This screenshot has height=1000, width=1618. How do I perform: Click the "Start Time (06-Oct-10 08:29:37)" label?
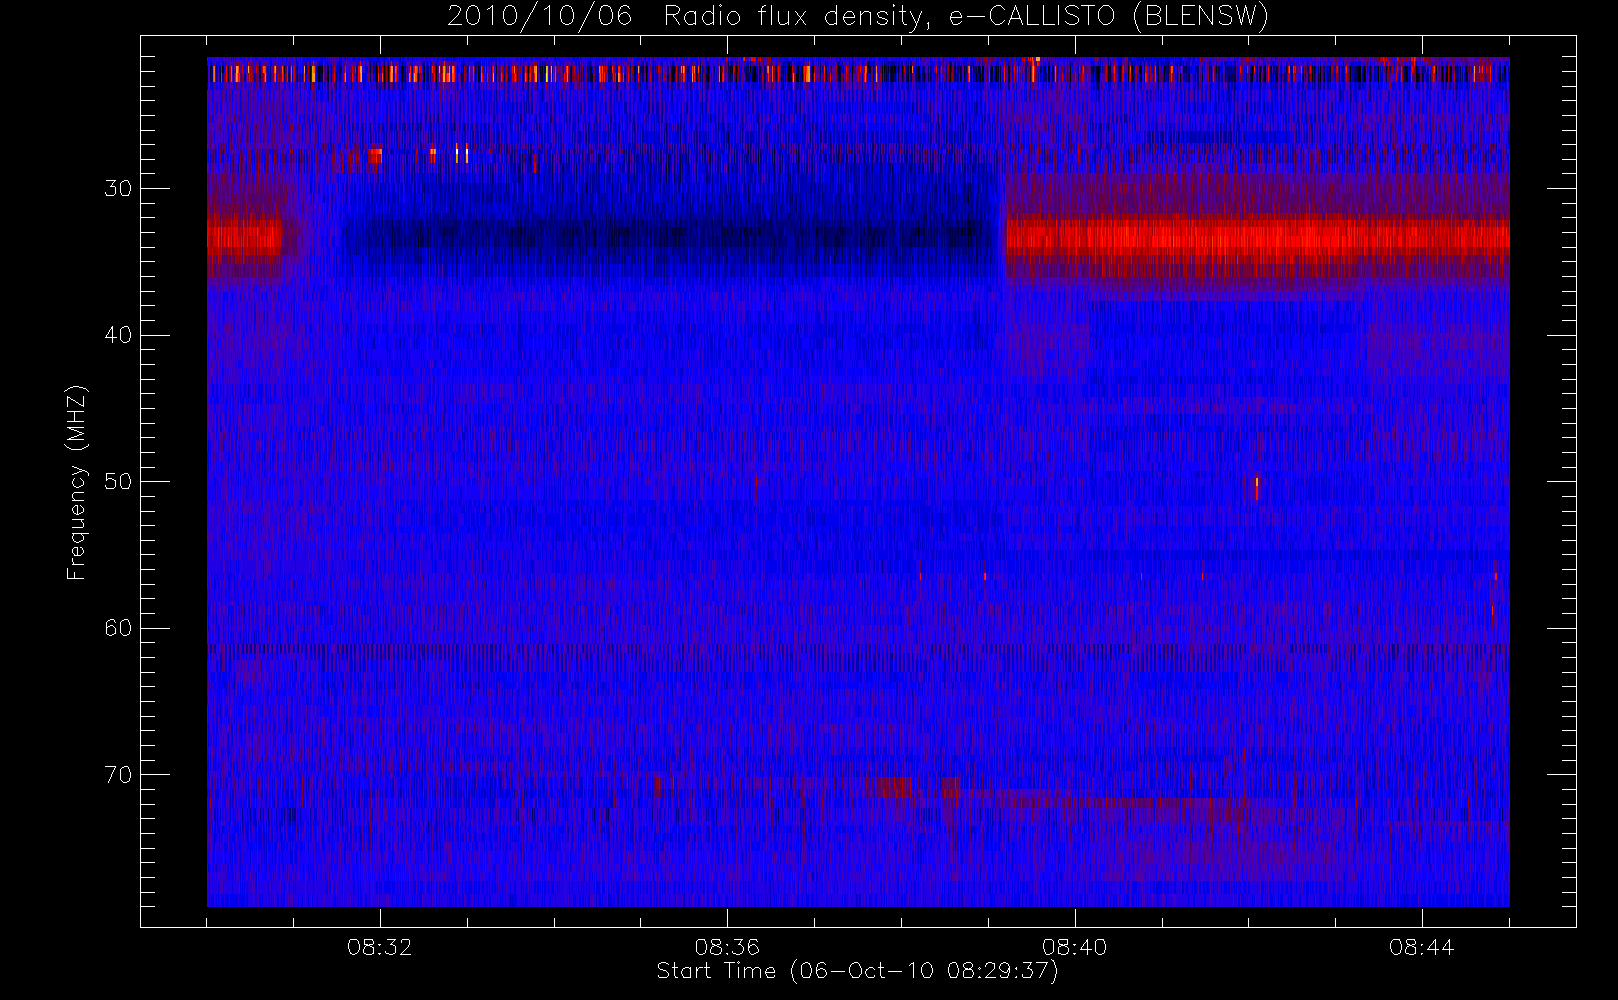[857, 971]
